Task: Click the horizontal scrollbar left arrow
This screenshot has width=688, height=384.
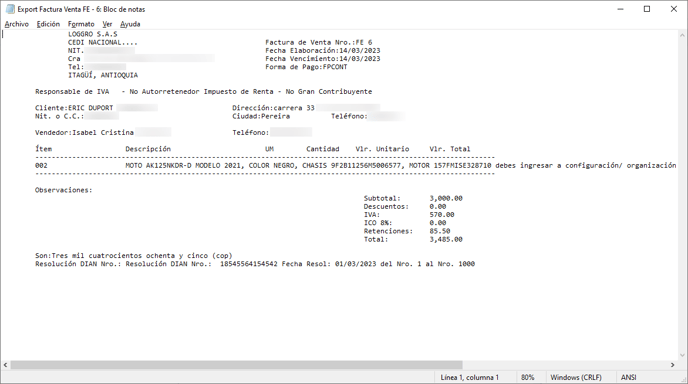Action: coord(5,365)
